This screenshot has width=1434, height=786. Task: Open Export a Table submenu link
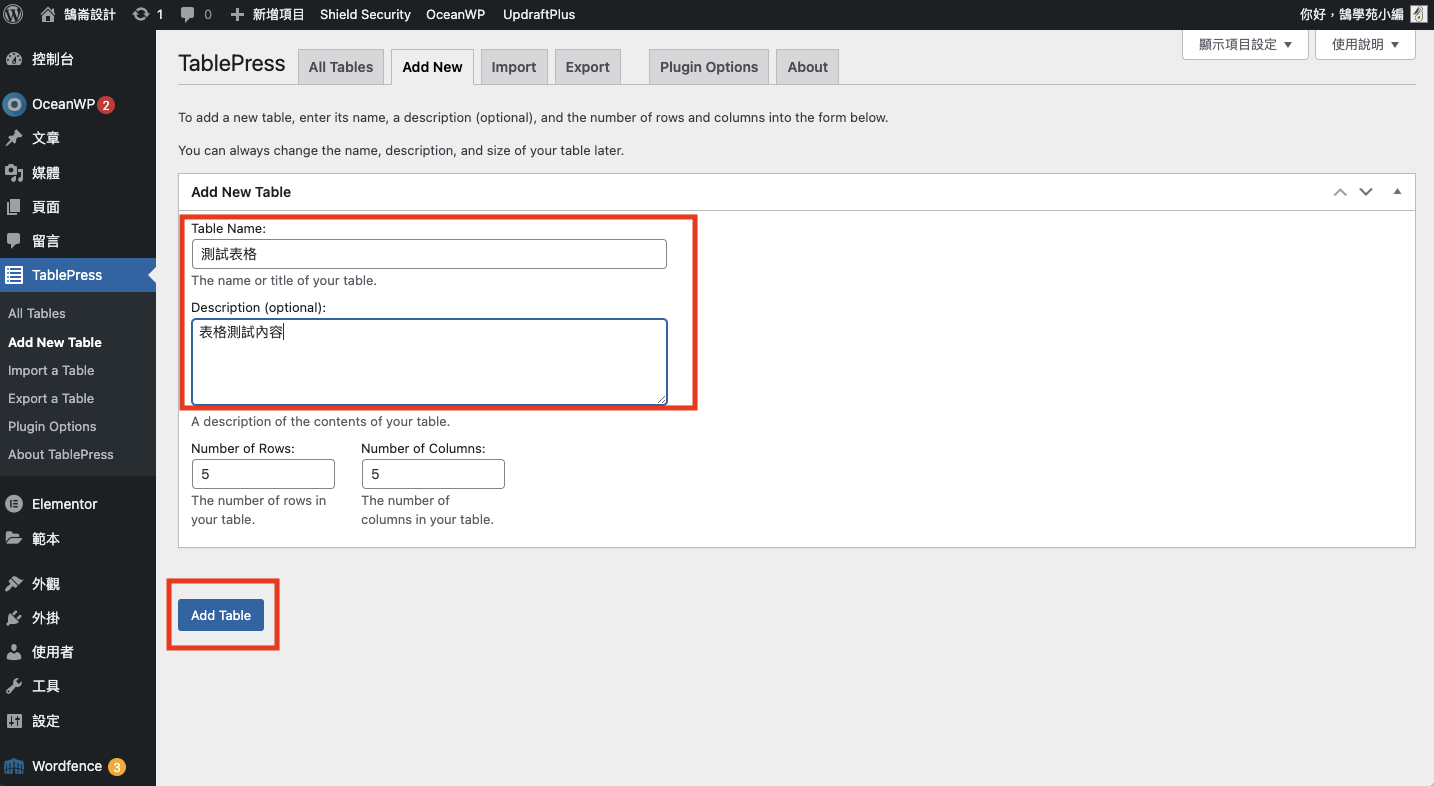(x=51, y=398)
